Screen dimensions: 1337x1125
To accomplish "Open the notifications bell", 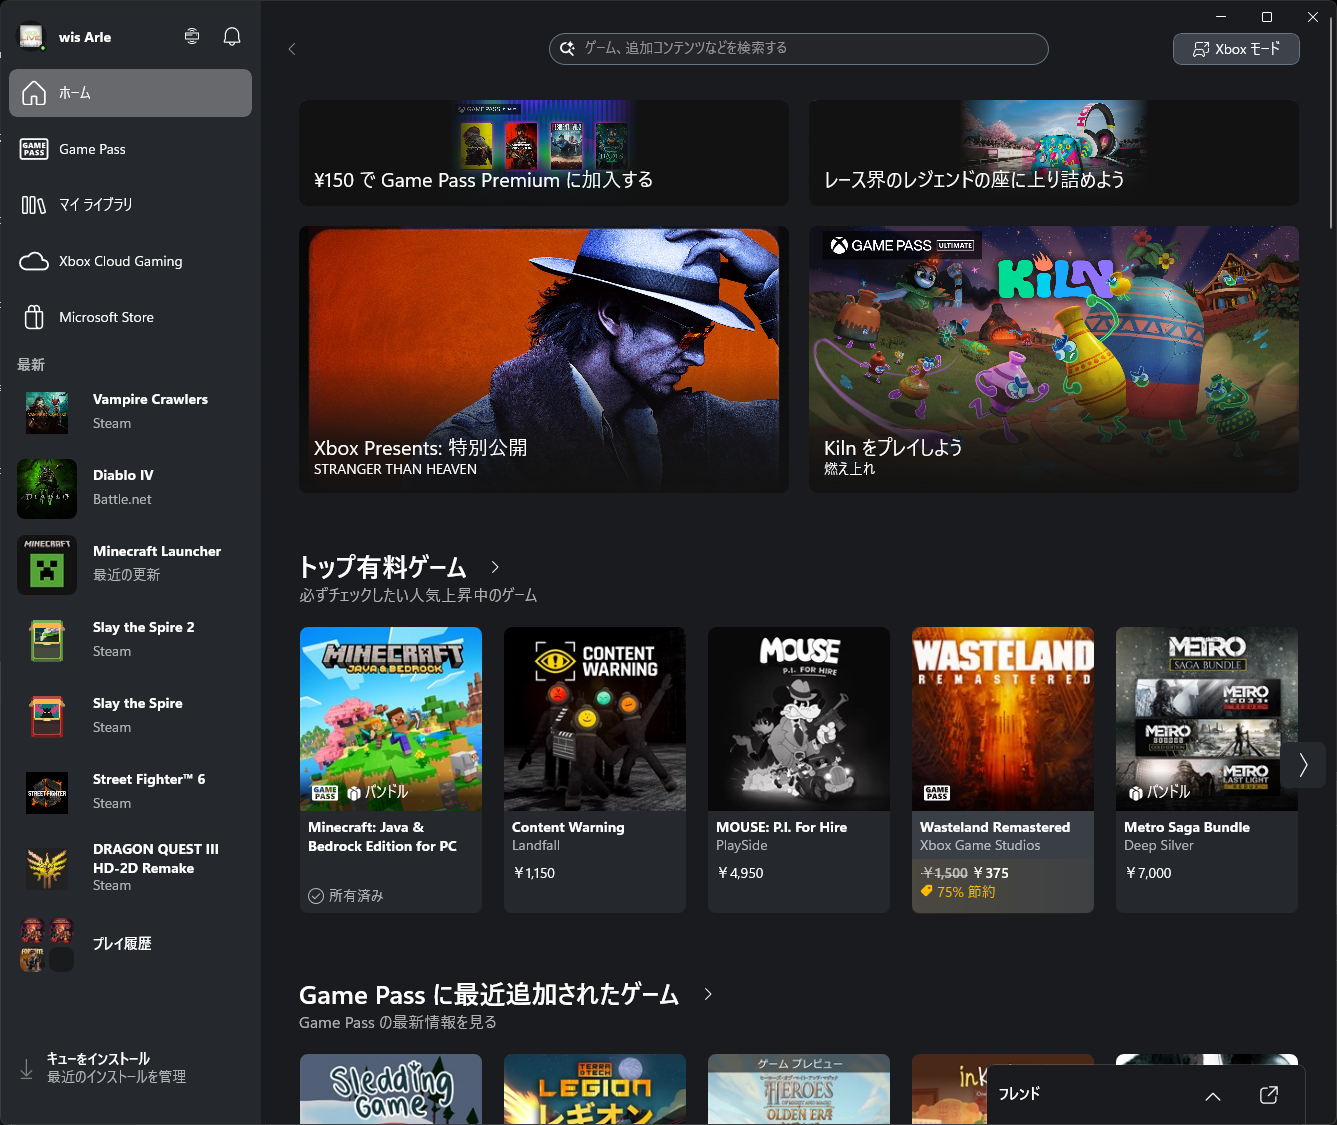I will click(232, 37).
